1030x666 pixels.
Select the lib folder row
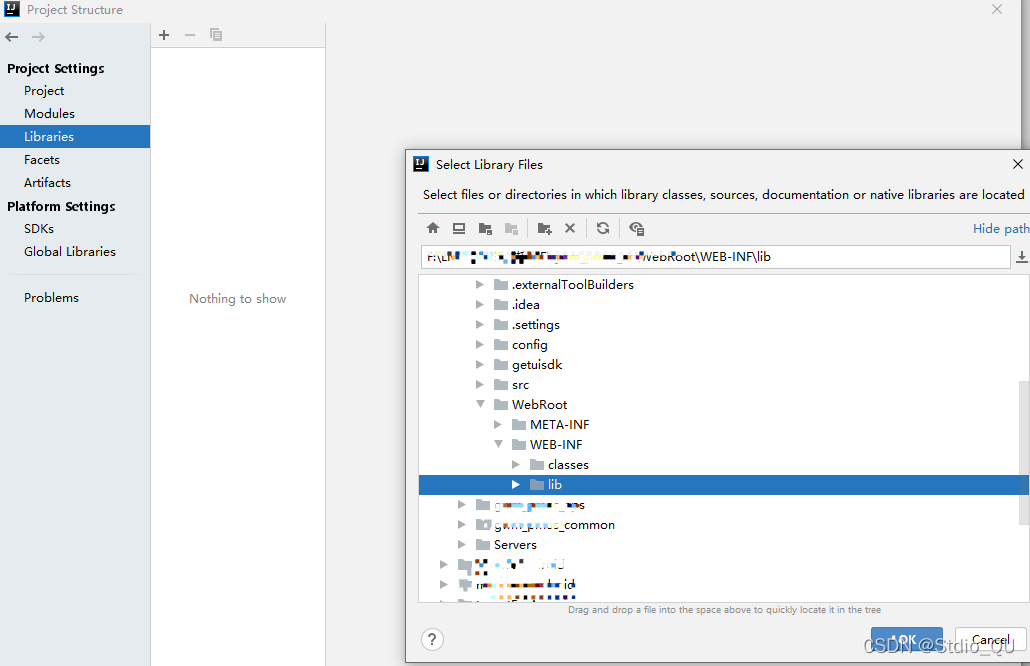[x=724, y=485]
